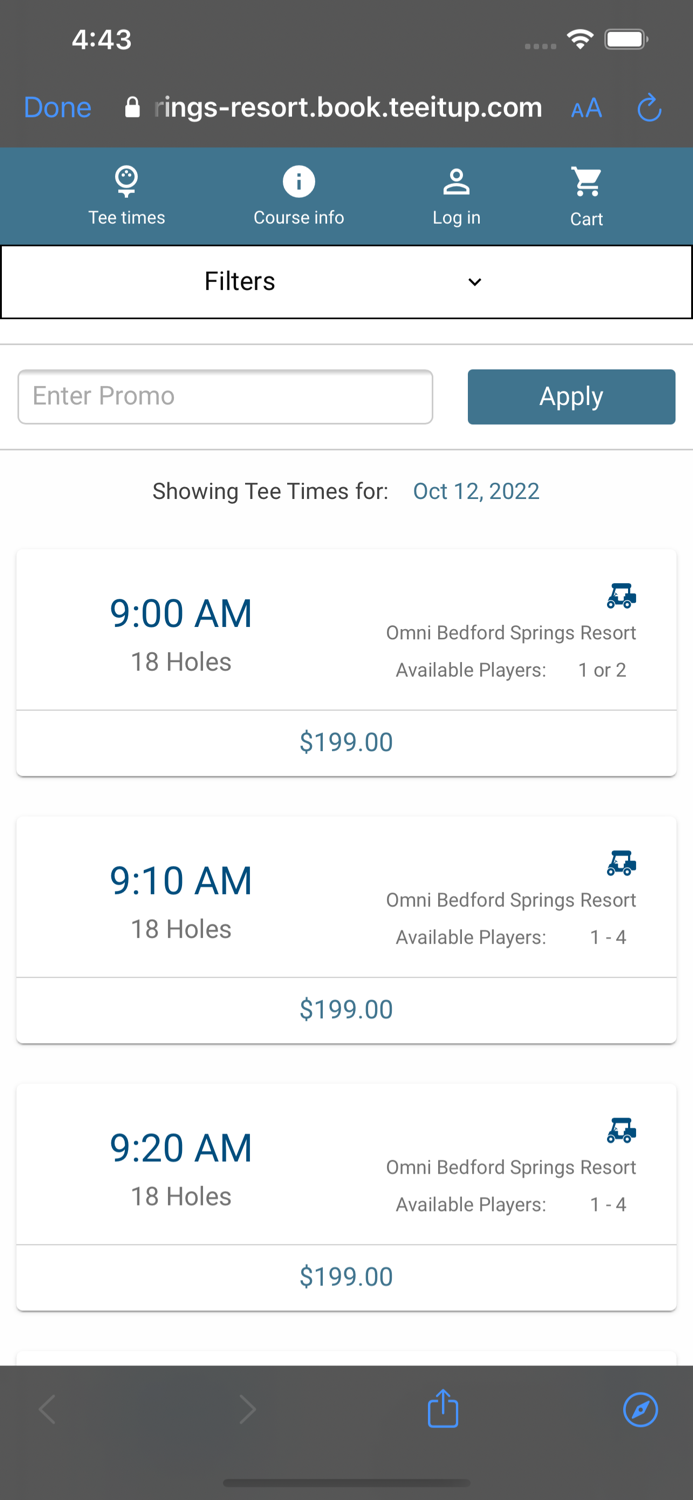Click the Filters chevron arrow

[475, 282]
